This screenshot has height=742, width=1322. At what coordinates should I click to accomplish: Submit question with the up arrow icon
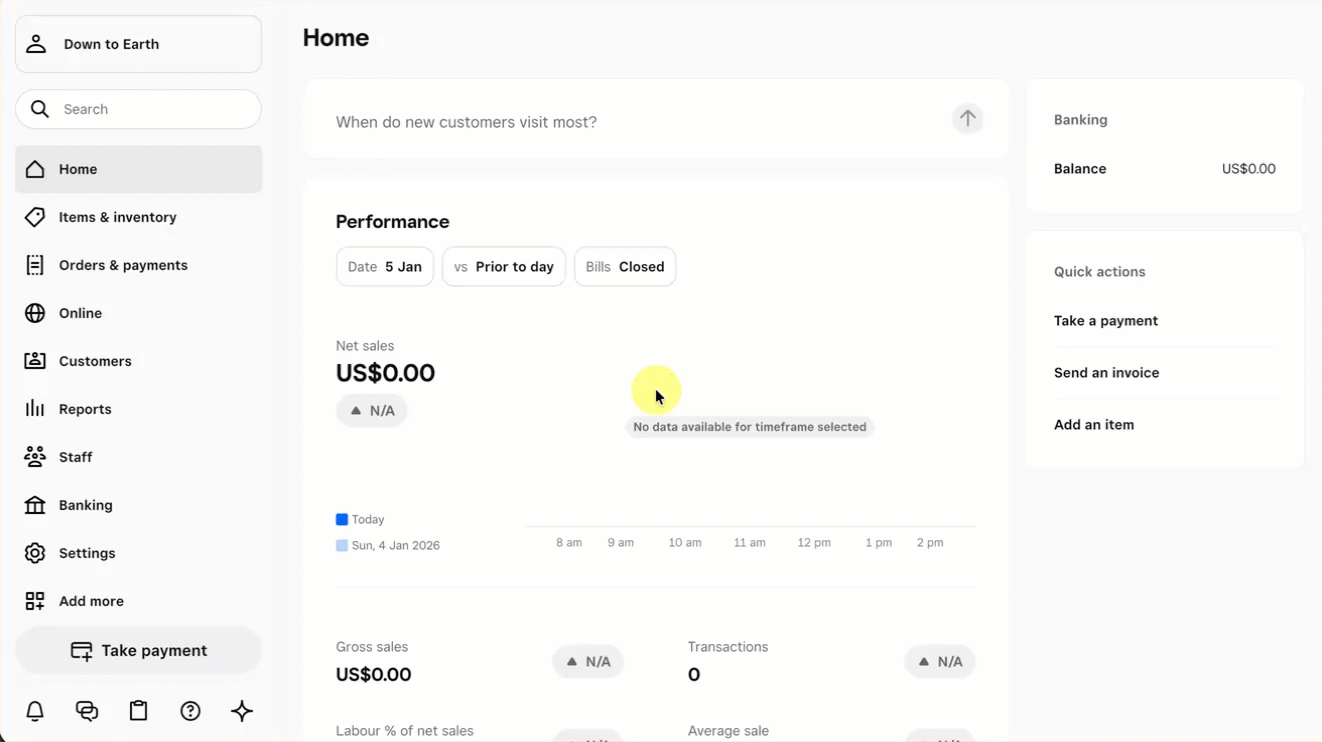point(967,119)
